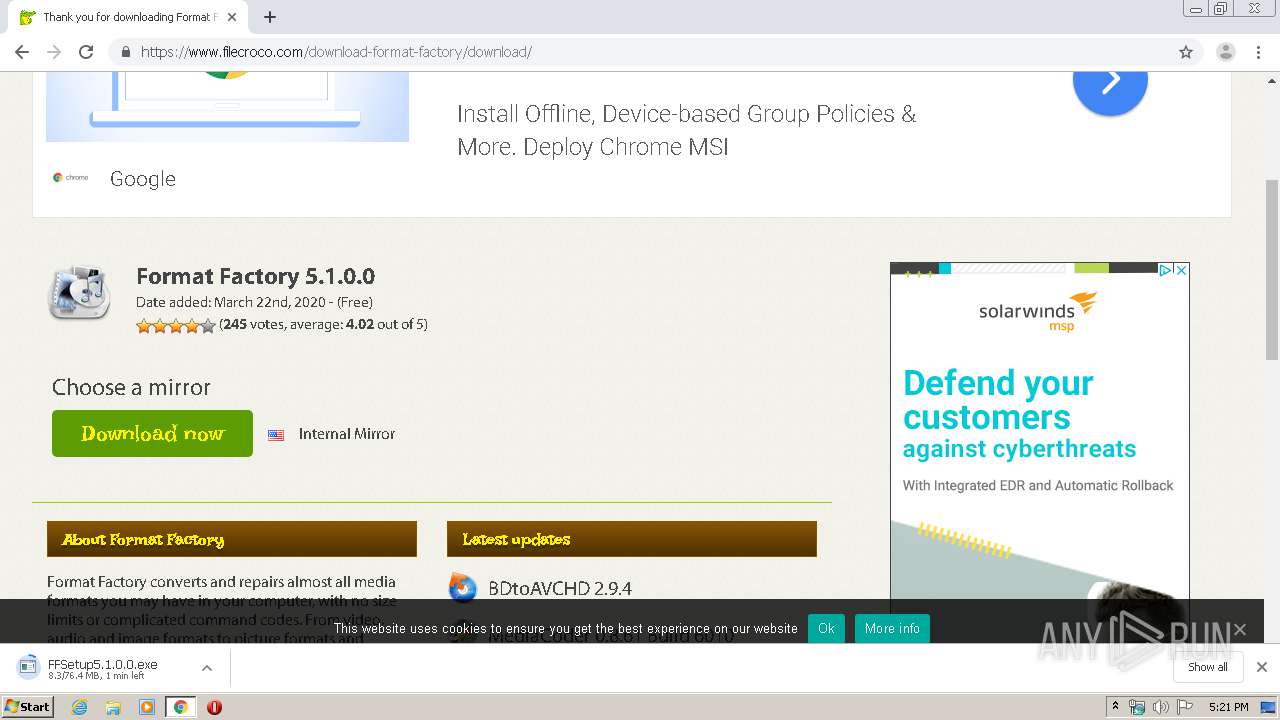Open the Windows Start menu

[x=28, y=706]
